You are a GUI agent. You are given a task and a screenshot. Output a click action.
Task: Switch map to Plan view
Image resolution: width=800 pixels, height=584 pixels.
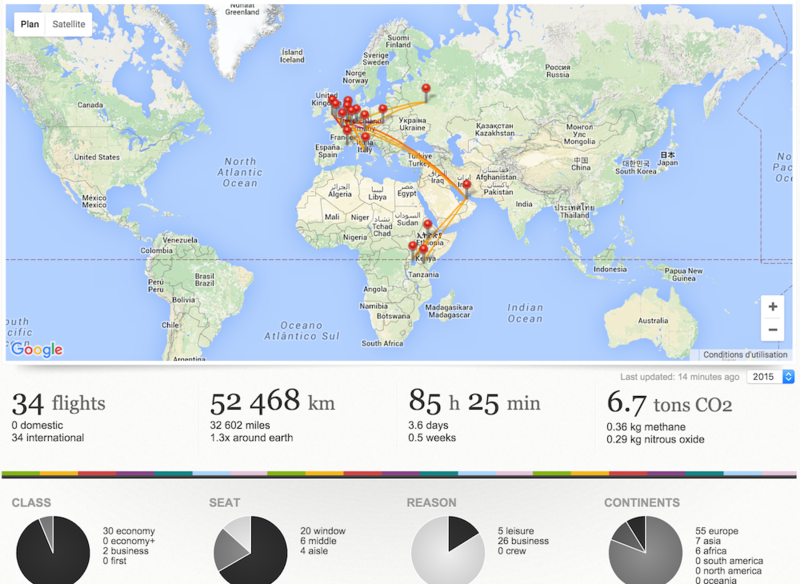pyautogui.click(x=30, y=24)
